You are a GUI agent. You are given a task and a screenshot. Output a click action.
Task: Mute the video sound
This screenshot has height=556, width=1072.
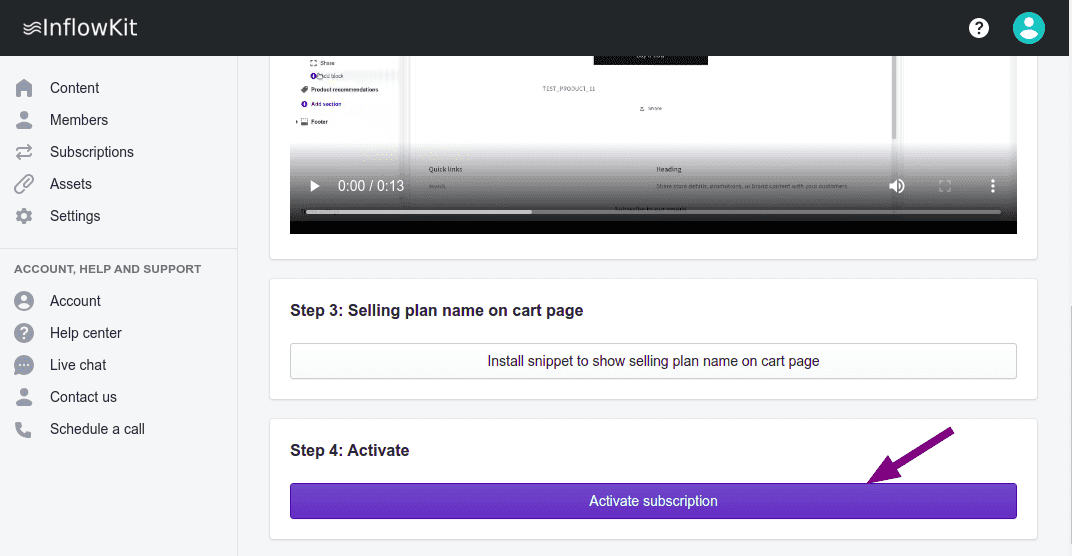pyautogui.click(x=897, y=186)
